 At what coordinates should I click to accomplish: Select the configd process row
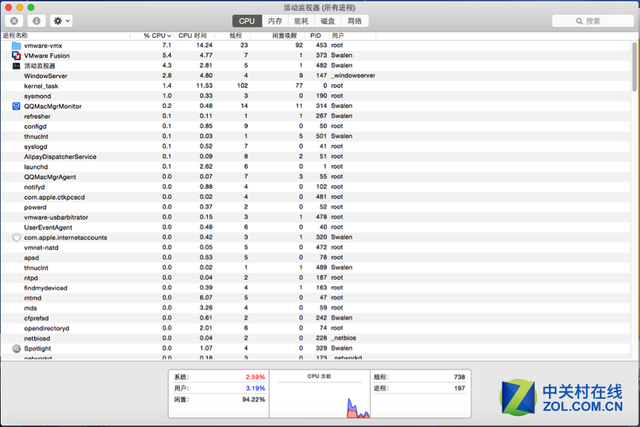(x=316, y=126)
